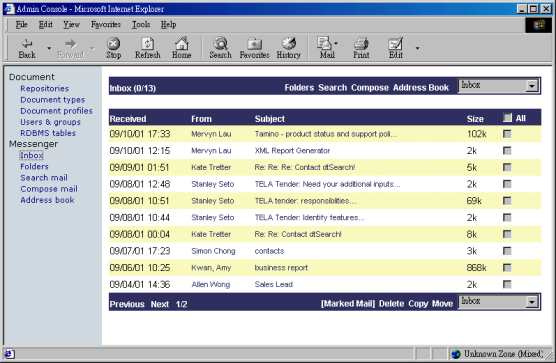Open the Back button history dropdown arrow

[x=49, y=48]
